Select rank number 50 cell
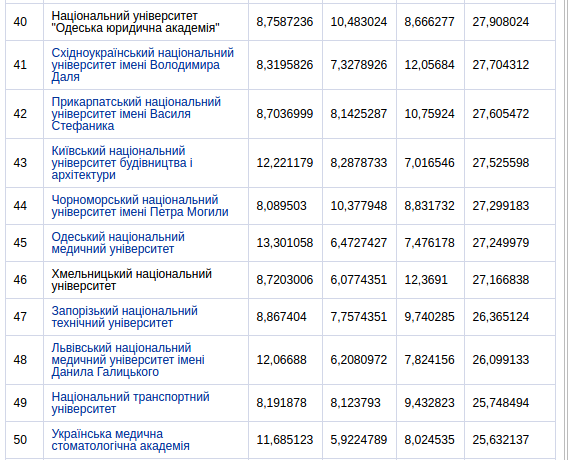568x460 pixels. pyautogui.click(x=24, y=440)
